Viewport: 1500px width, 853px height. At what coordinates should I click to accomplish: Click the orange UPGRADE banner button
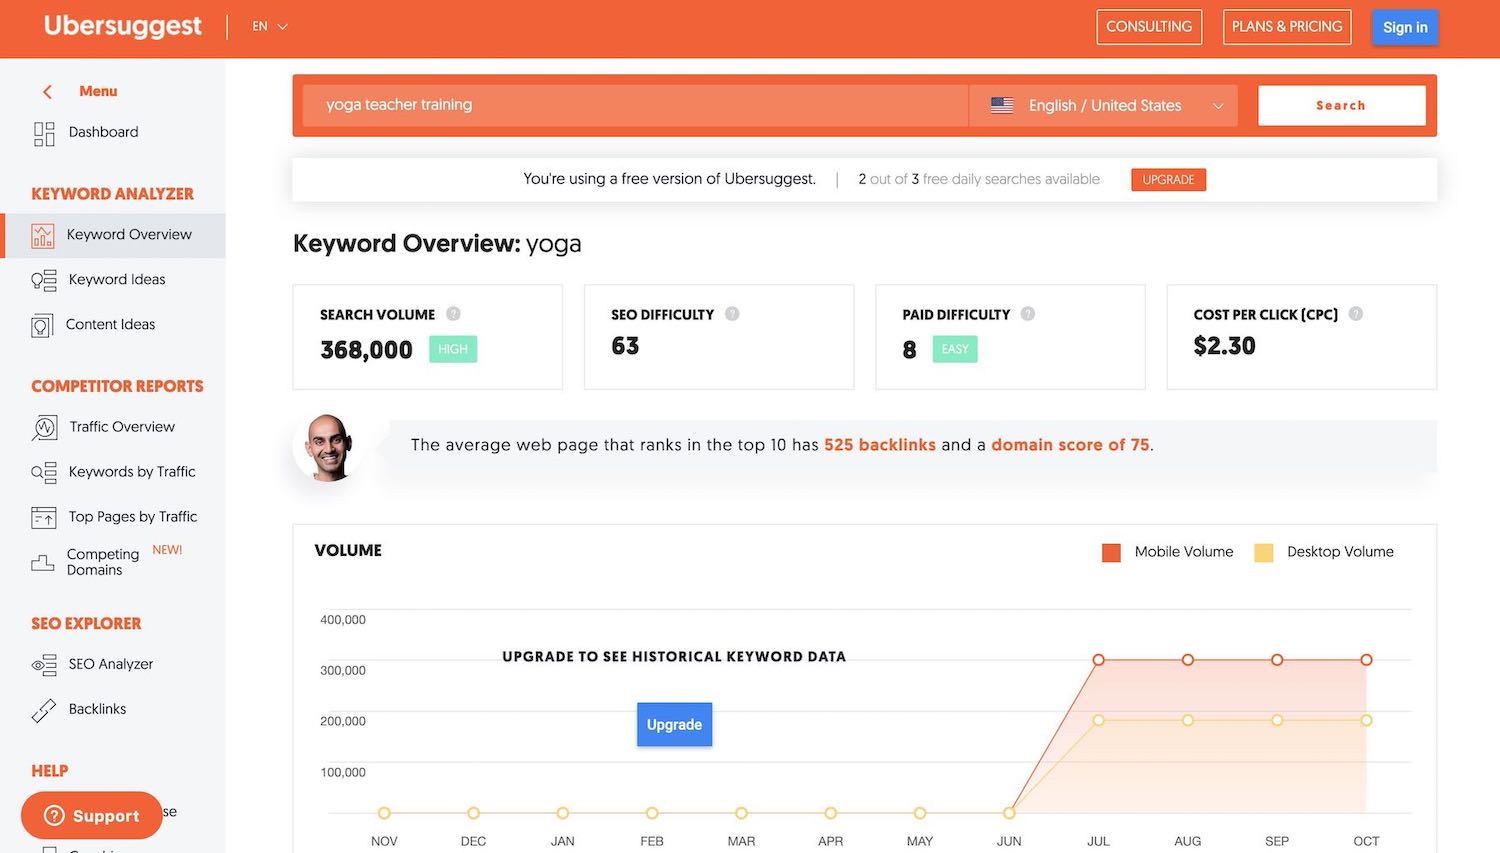click(1168, 180)
